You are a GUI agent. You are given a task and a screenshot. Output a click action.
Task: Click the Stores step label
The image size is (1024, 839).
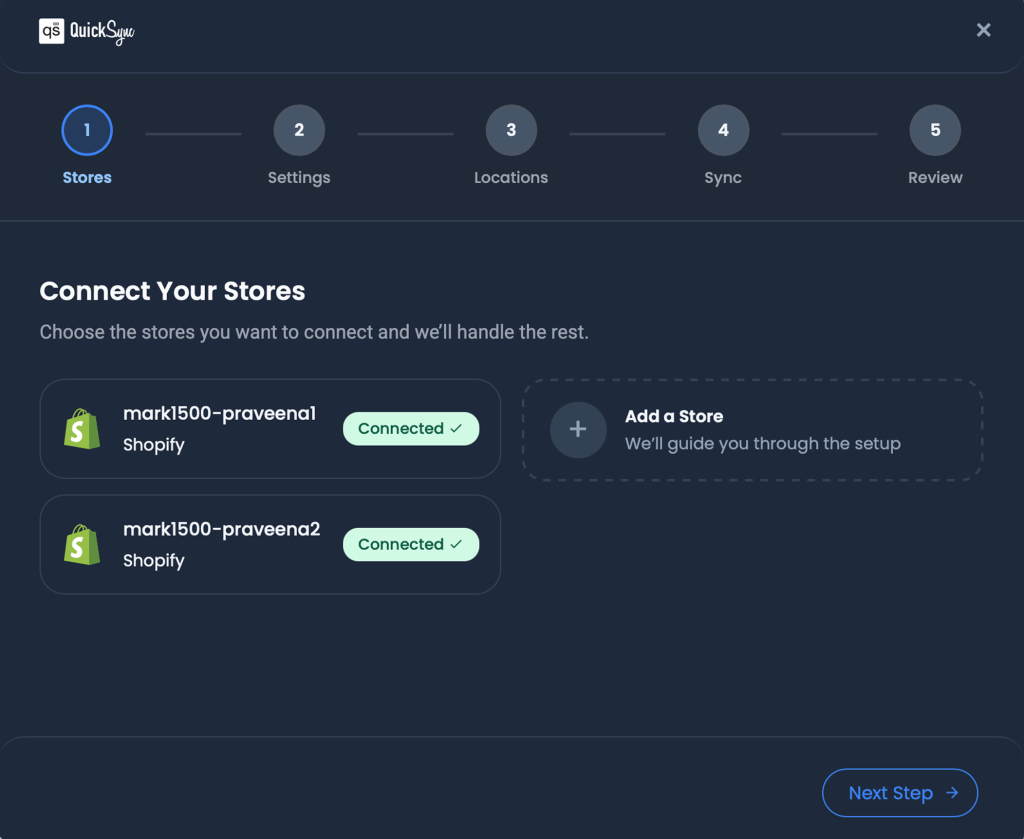pyautogui.click(x=87, y=177)
